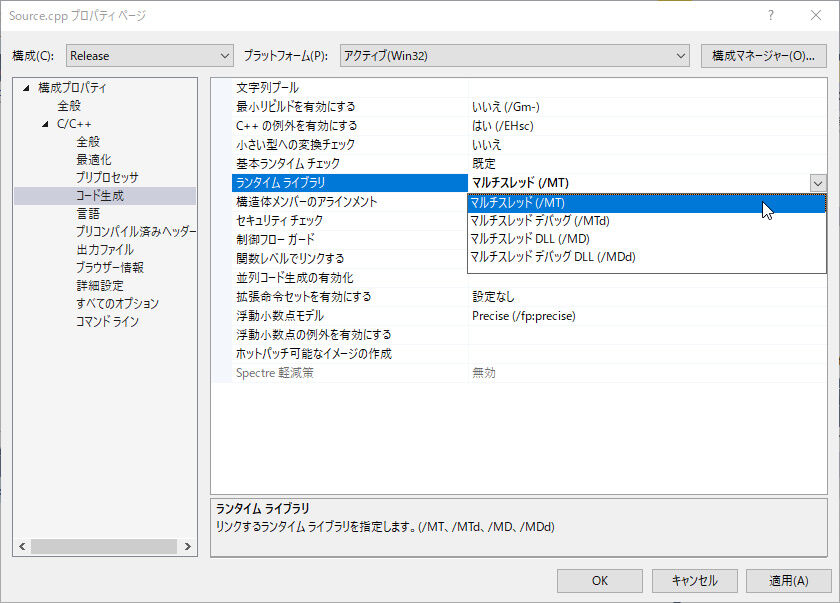
Task: Choose マルチスレッド (/MT) from the list
Action: (647, 203)
